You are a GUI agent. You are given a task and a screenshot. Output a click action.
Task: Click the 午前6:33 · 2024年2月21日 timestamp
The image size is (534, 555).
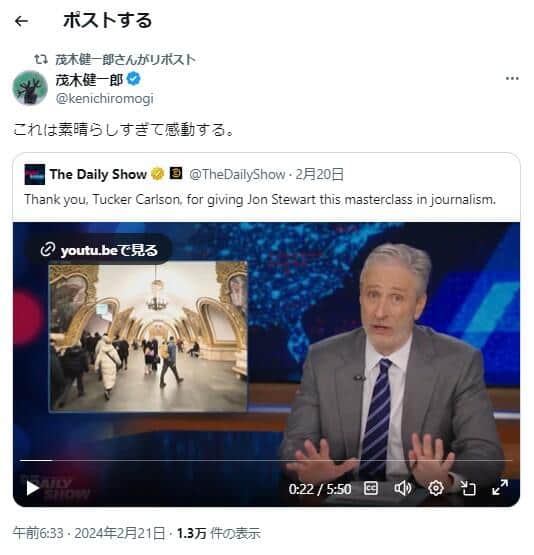click(89, 533)
